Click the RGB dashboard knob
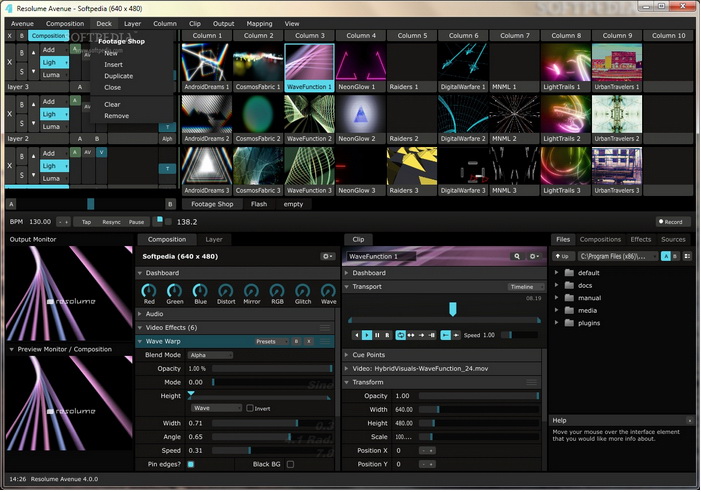 [x=277, y=291]
